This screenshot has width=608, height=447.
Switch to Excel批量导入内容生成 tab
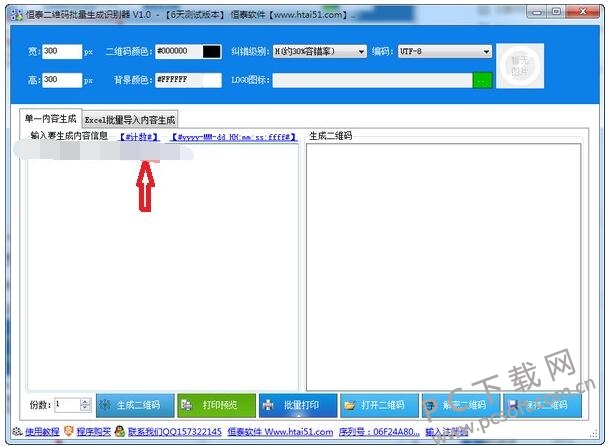point(130,120)
